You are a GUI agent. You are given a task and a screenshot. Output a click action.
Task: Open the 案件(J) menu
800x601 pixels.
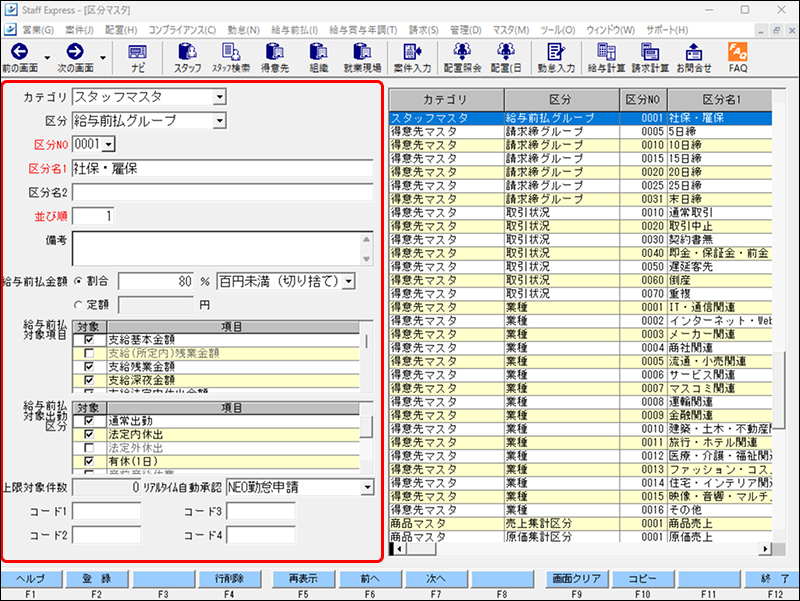tap(79, 30)
